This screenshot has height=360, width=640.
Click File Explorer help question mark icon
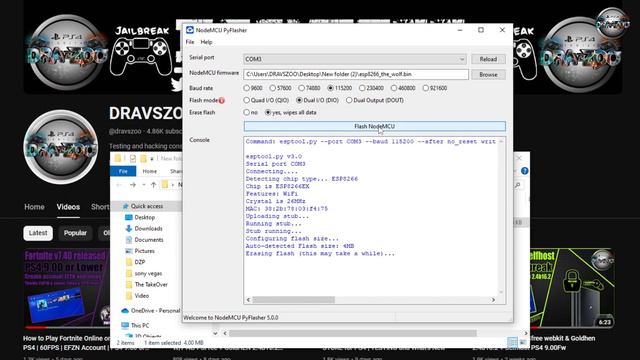524,171
